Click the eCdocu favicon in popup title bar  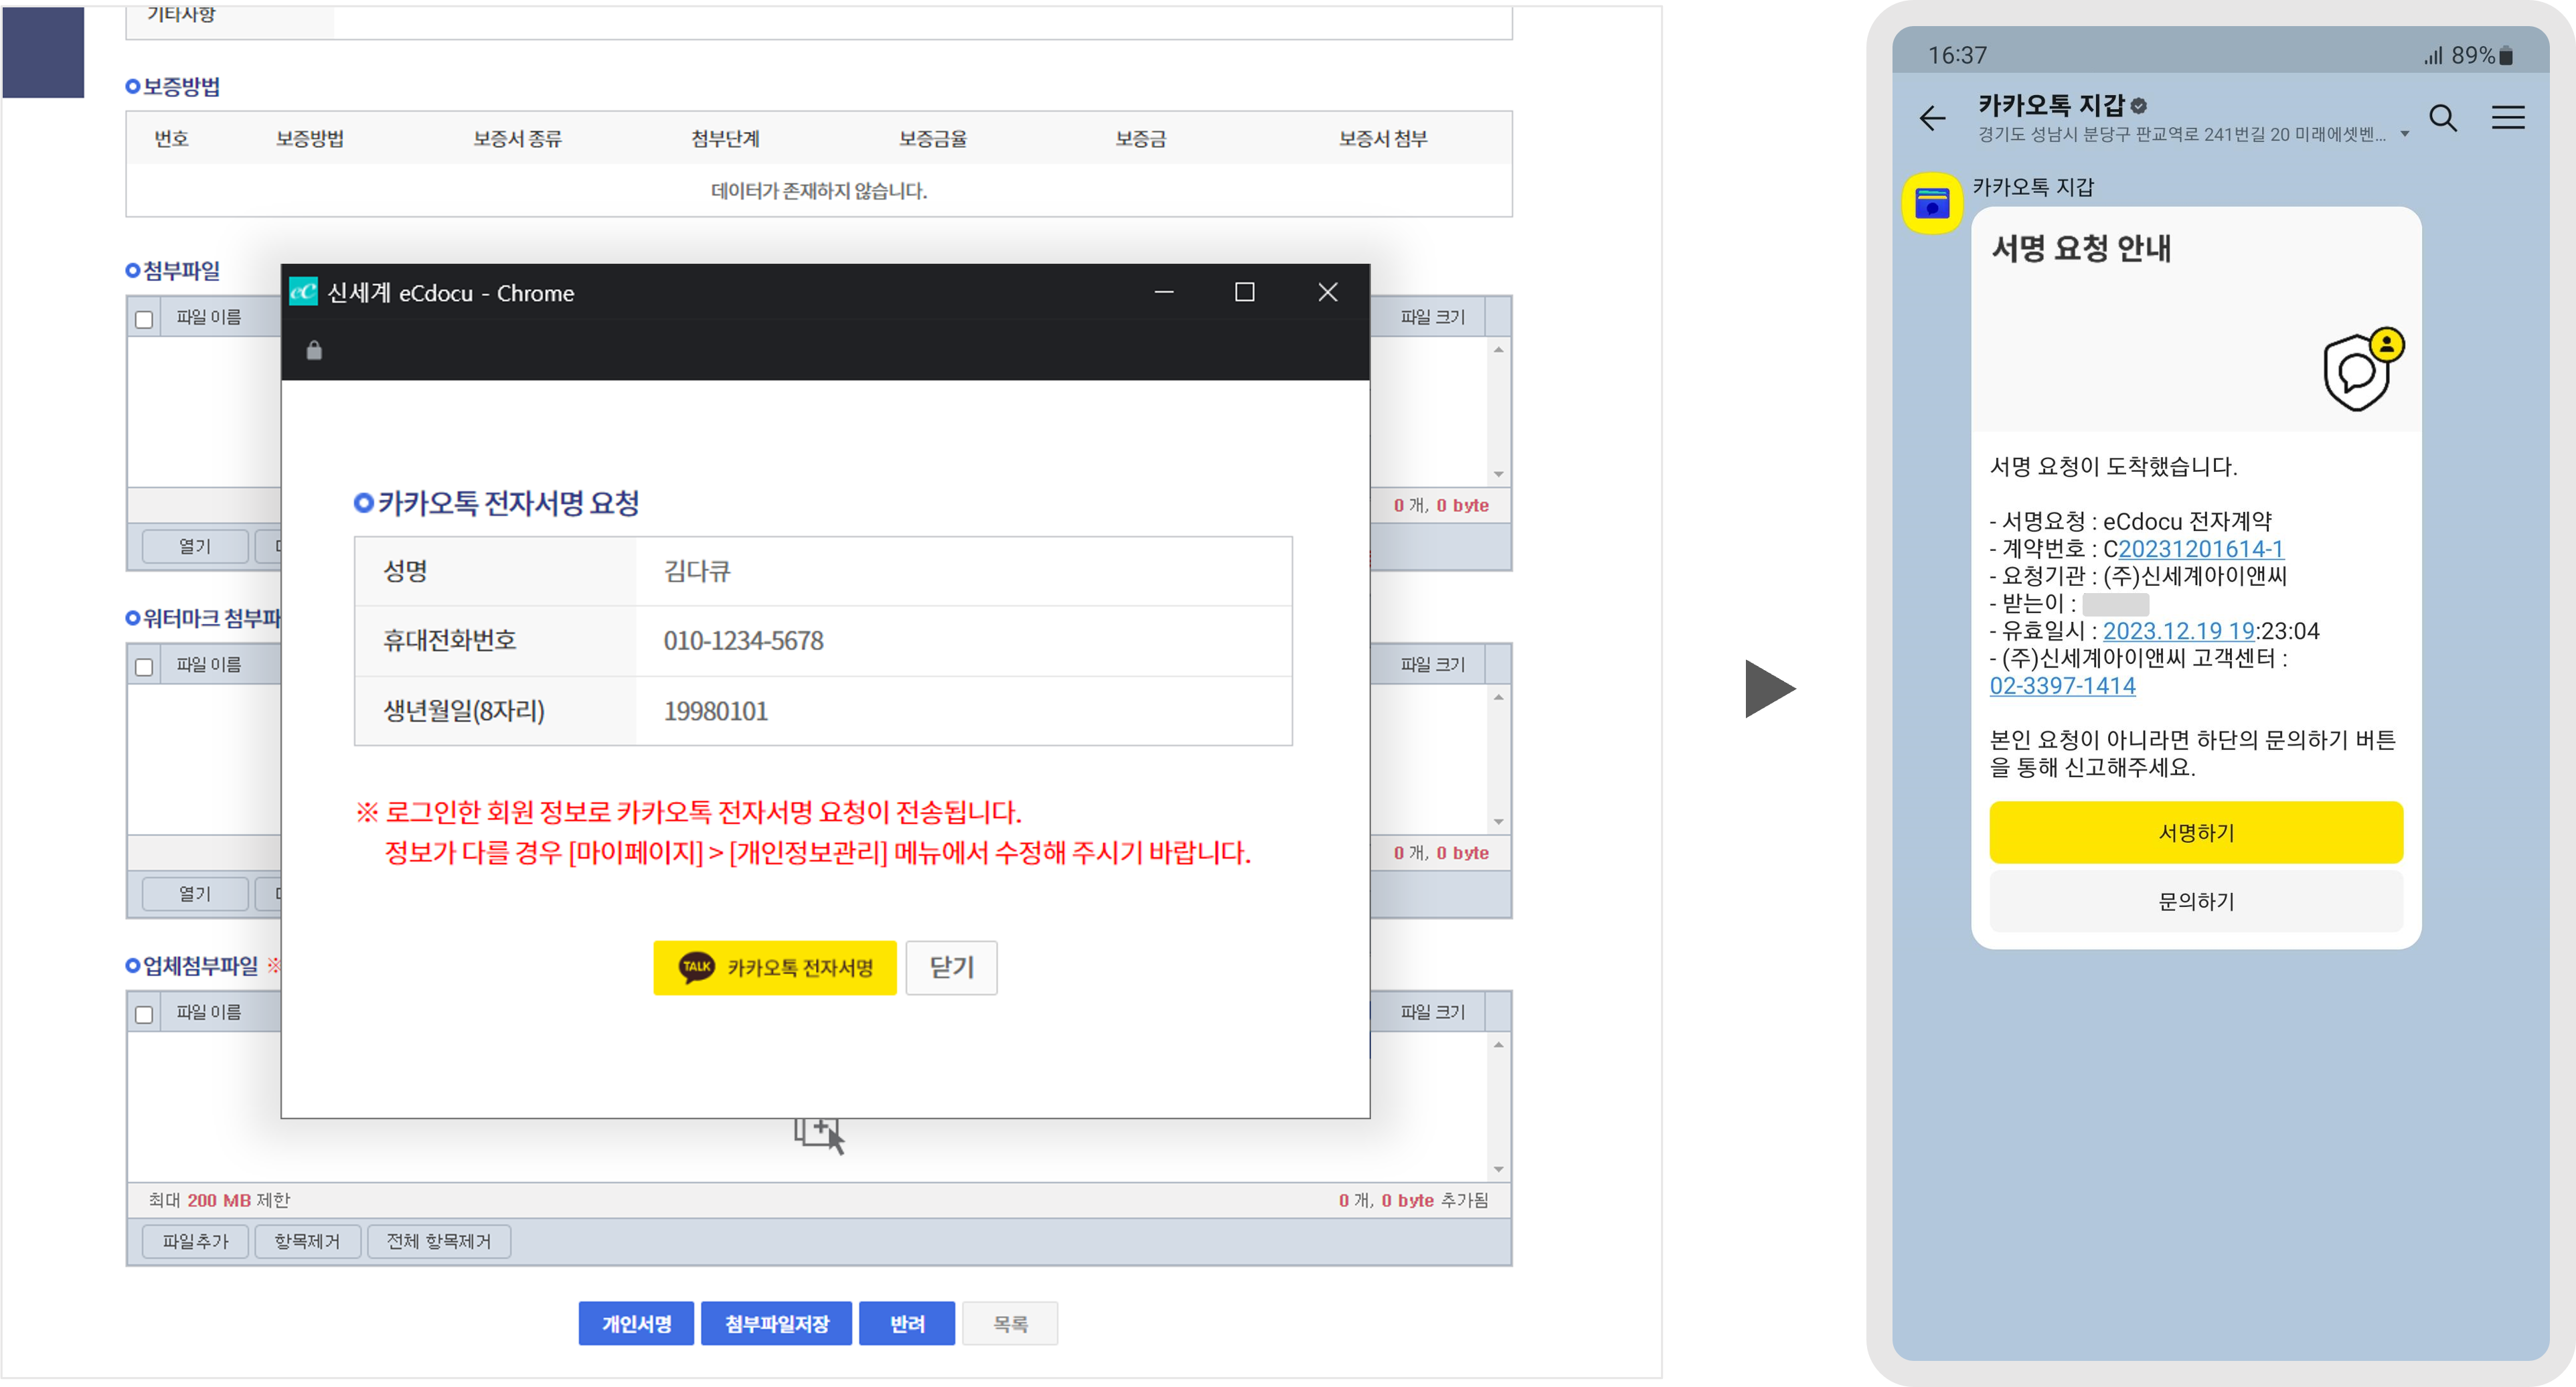pos(303,292)
